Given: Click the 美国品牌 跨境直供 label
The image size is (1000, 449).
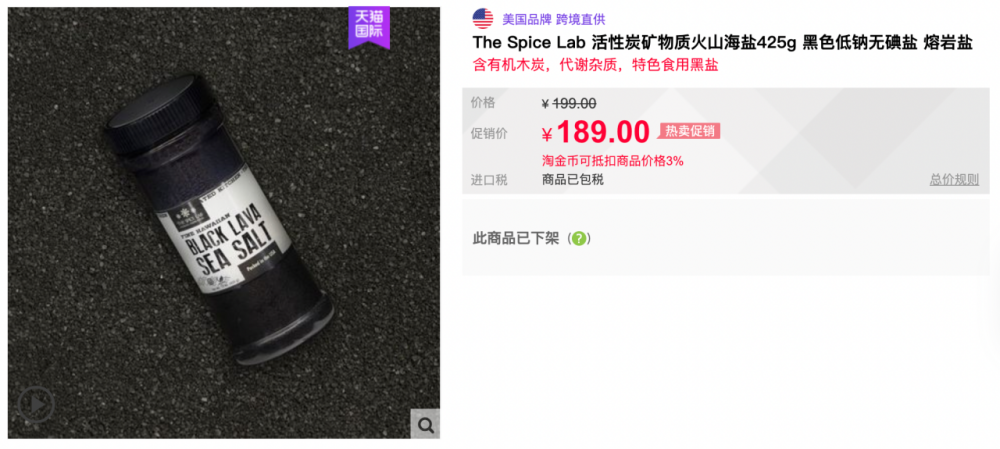Looking at the screenshot, I should [554, 20].
